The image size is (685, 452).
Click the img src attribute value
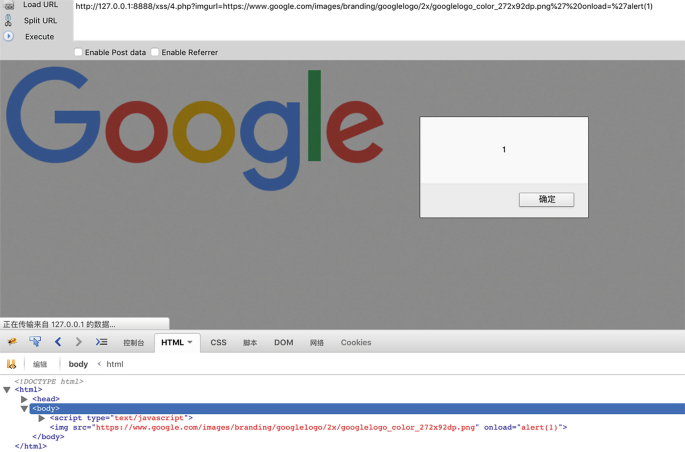(x=285, y=428)
